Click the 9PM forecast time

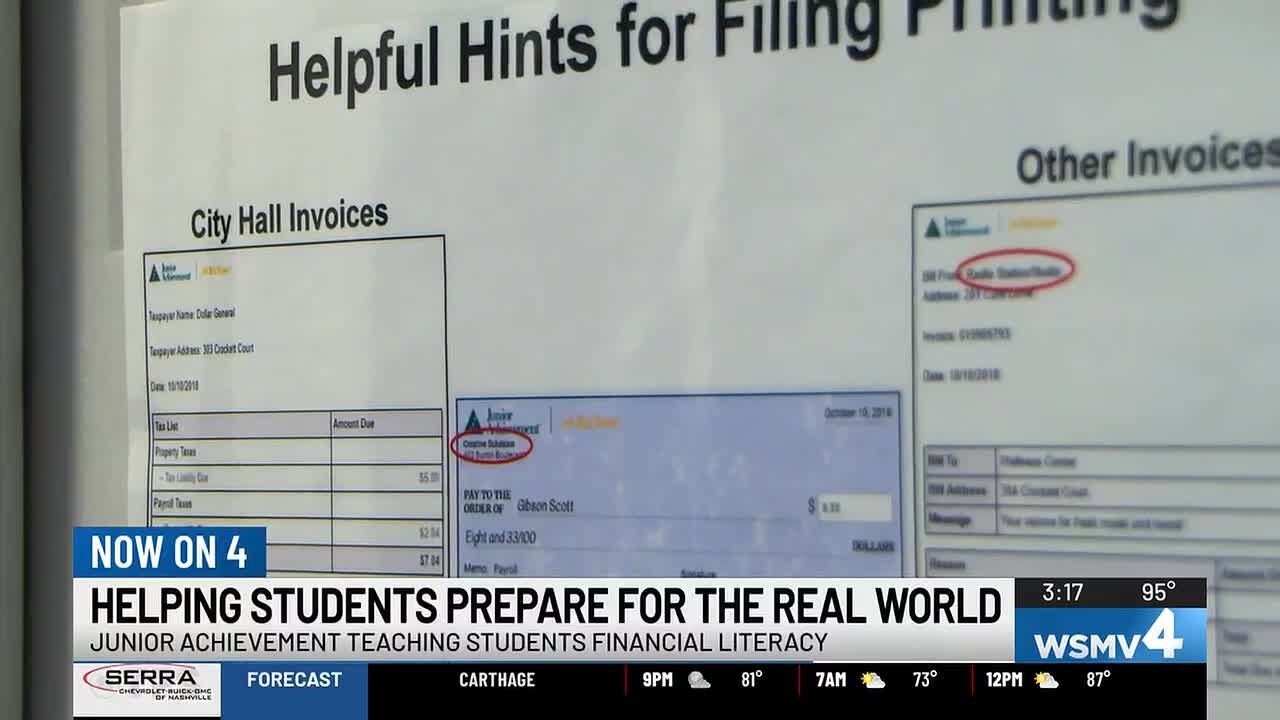pyautogui.click(x=657, y=680)
